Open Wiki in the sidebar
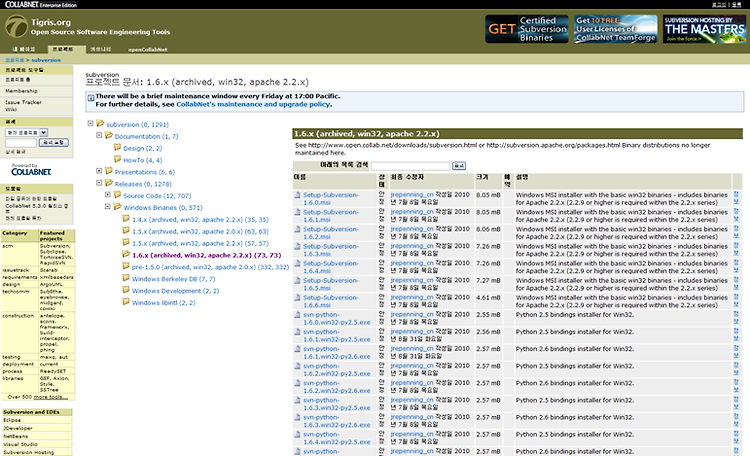750x456 pixels. pos(11,110)
